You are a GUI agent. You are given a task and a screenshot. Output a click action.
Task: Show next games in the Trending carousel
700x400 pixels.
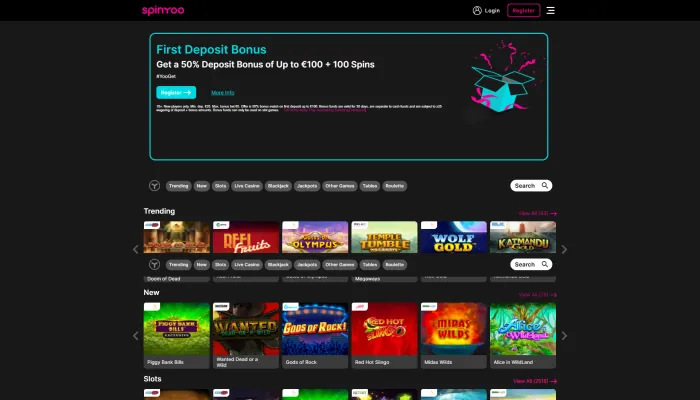click(564, 250)
